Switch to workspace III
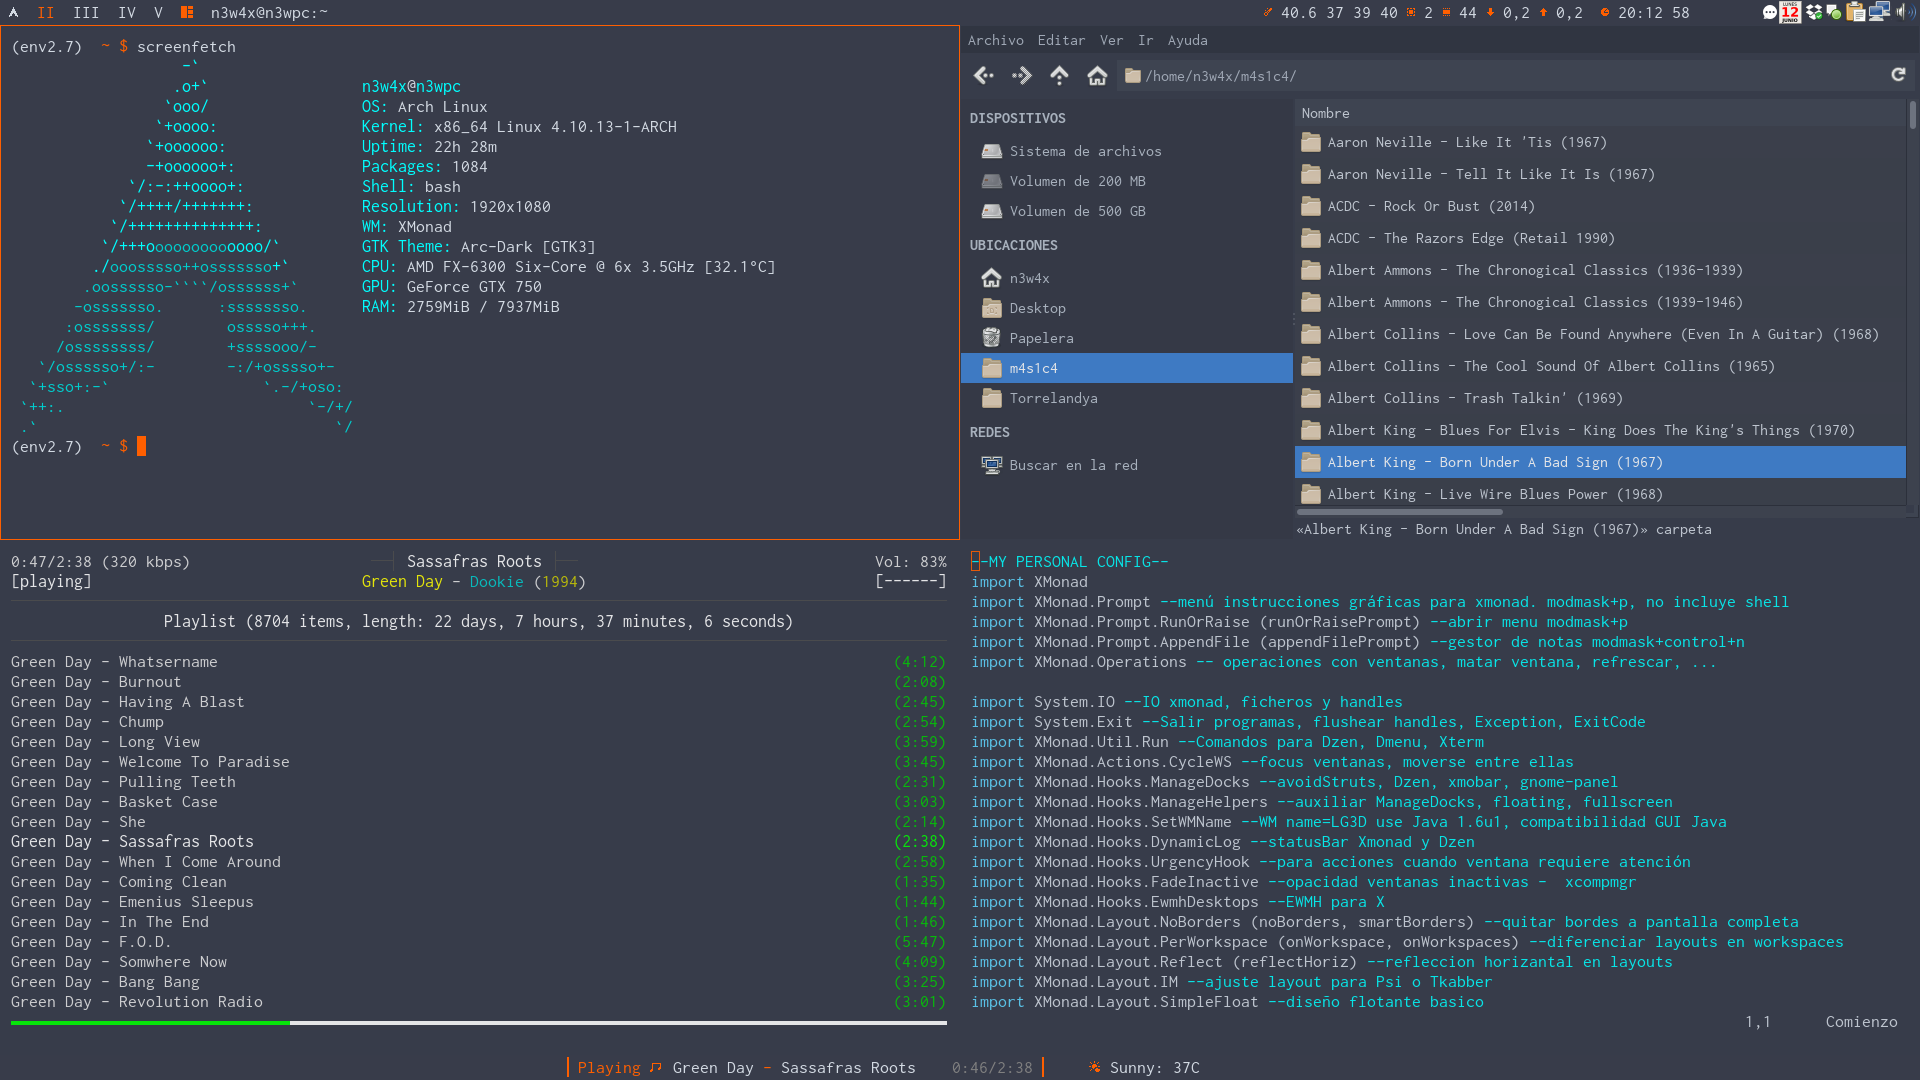Screen dimensions: 1920x1080 point(86,12)
